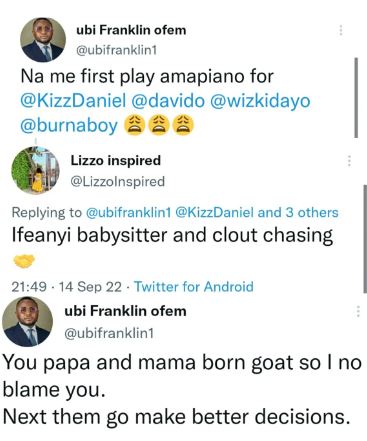This screenshot has height=441, width=367.
Task: Open more options on Lizzo inspired reply
Action: point(349,161)
